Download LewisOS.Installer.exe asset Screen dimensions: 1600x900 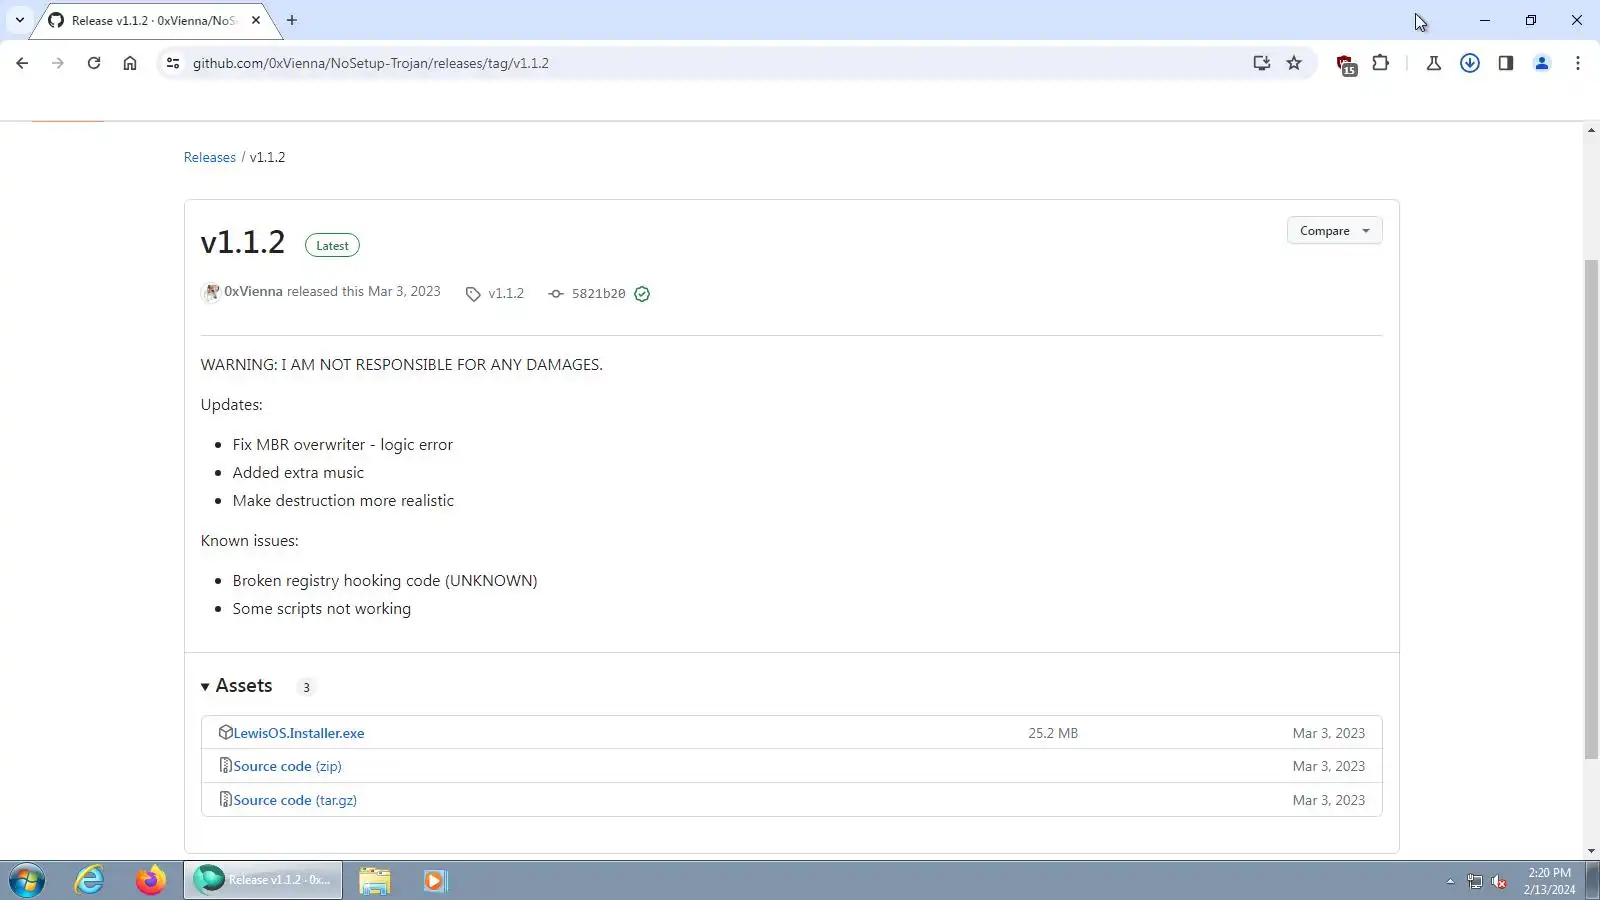pyautogui.click(x=299, y=733)
